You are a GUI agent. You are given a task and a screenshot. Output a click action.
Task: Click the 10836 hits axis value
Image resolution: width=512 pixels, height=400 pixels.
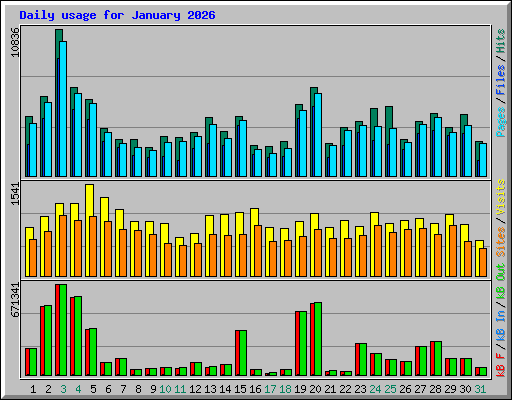pos(15,42)
